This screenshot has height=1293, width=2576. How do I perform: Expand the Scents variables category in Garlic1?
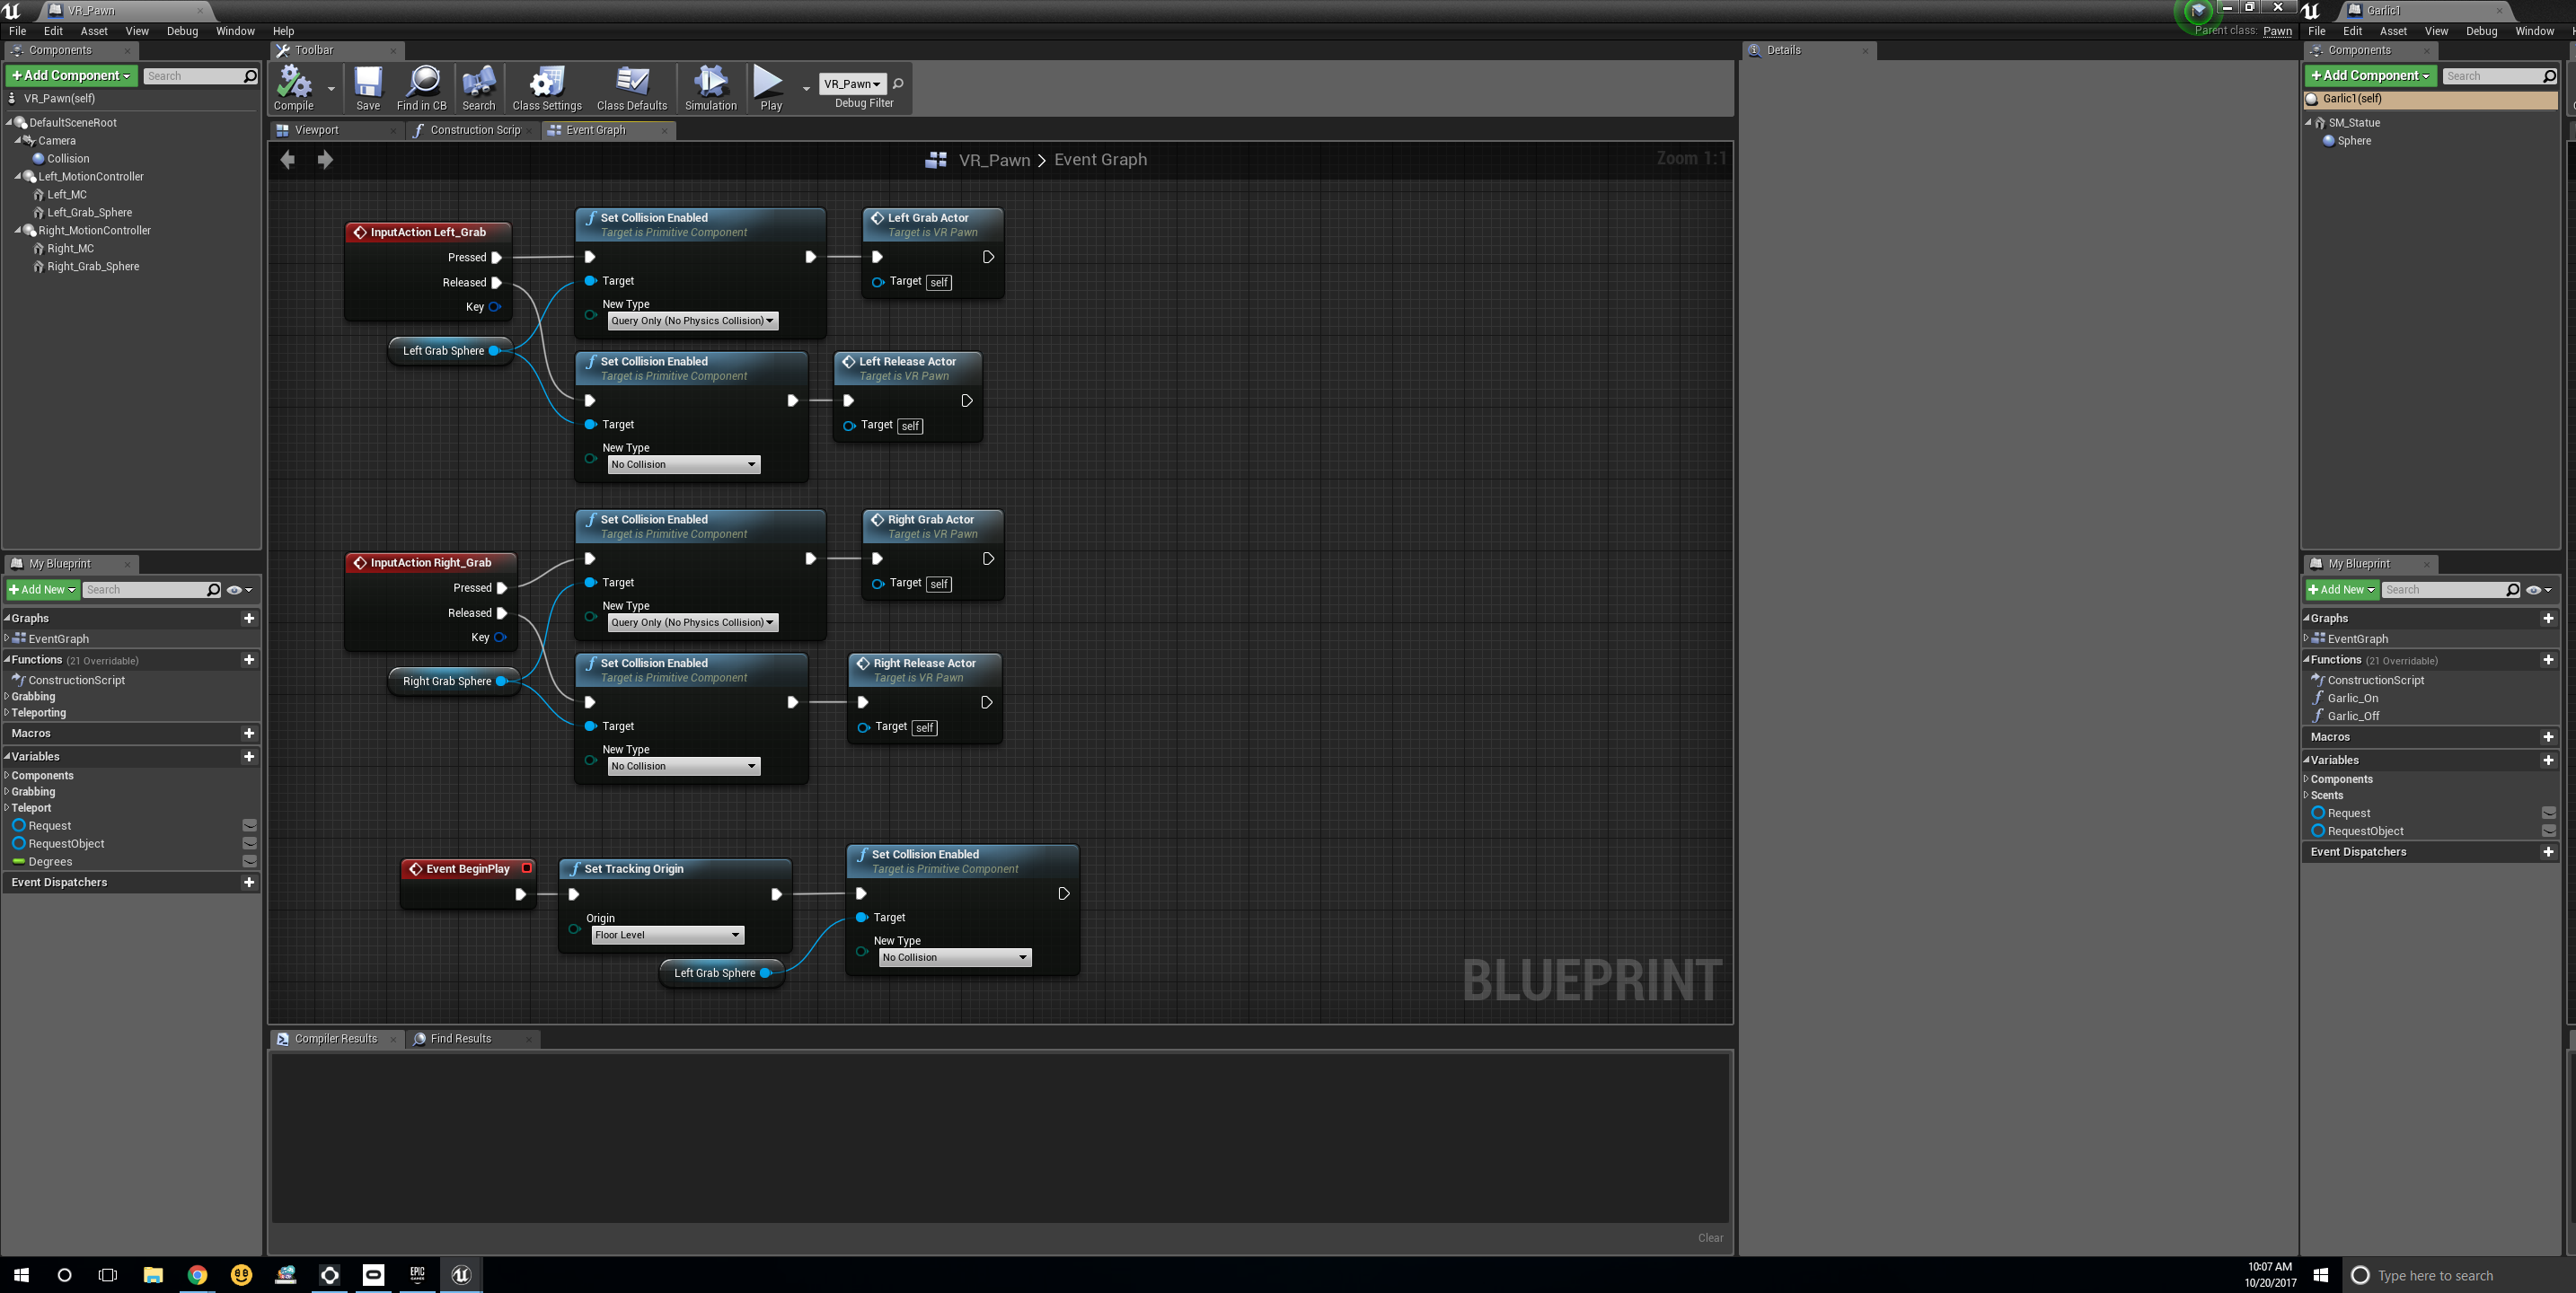tap(2306, 795)
